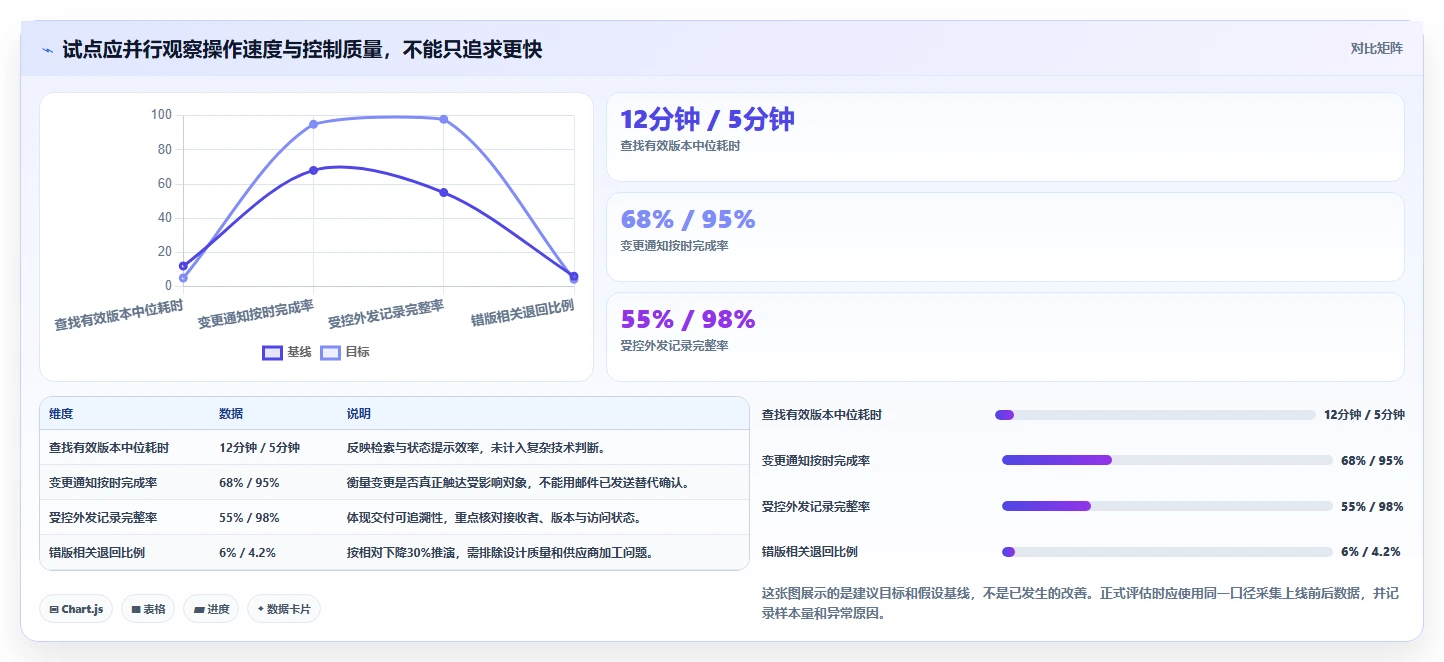Click the 12分钟 / 5分钟 cell in the table

259,448
